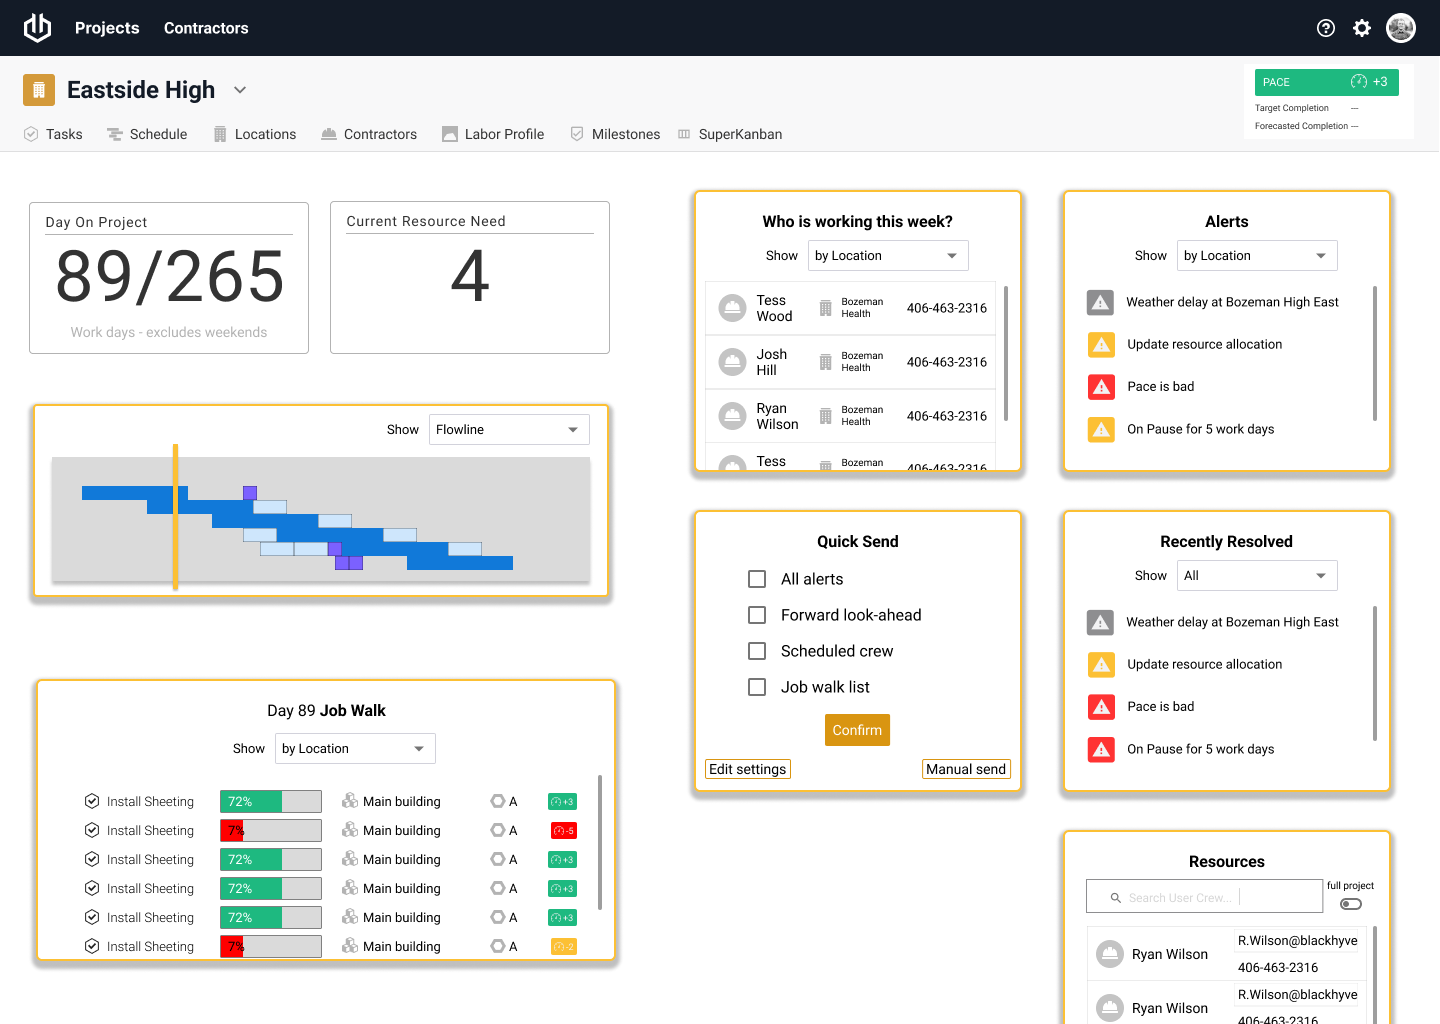Toggle the full project switch
This screenshot has width=1440, height=1024.
pos(1351,904)
